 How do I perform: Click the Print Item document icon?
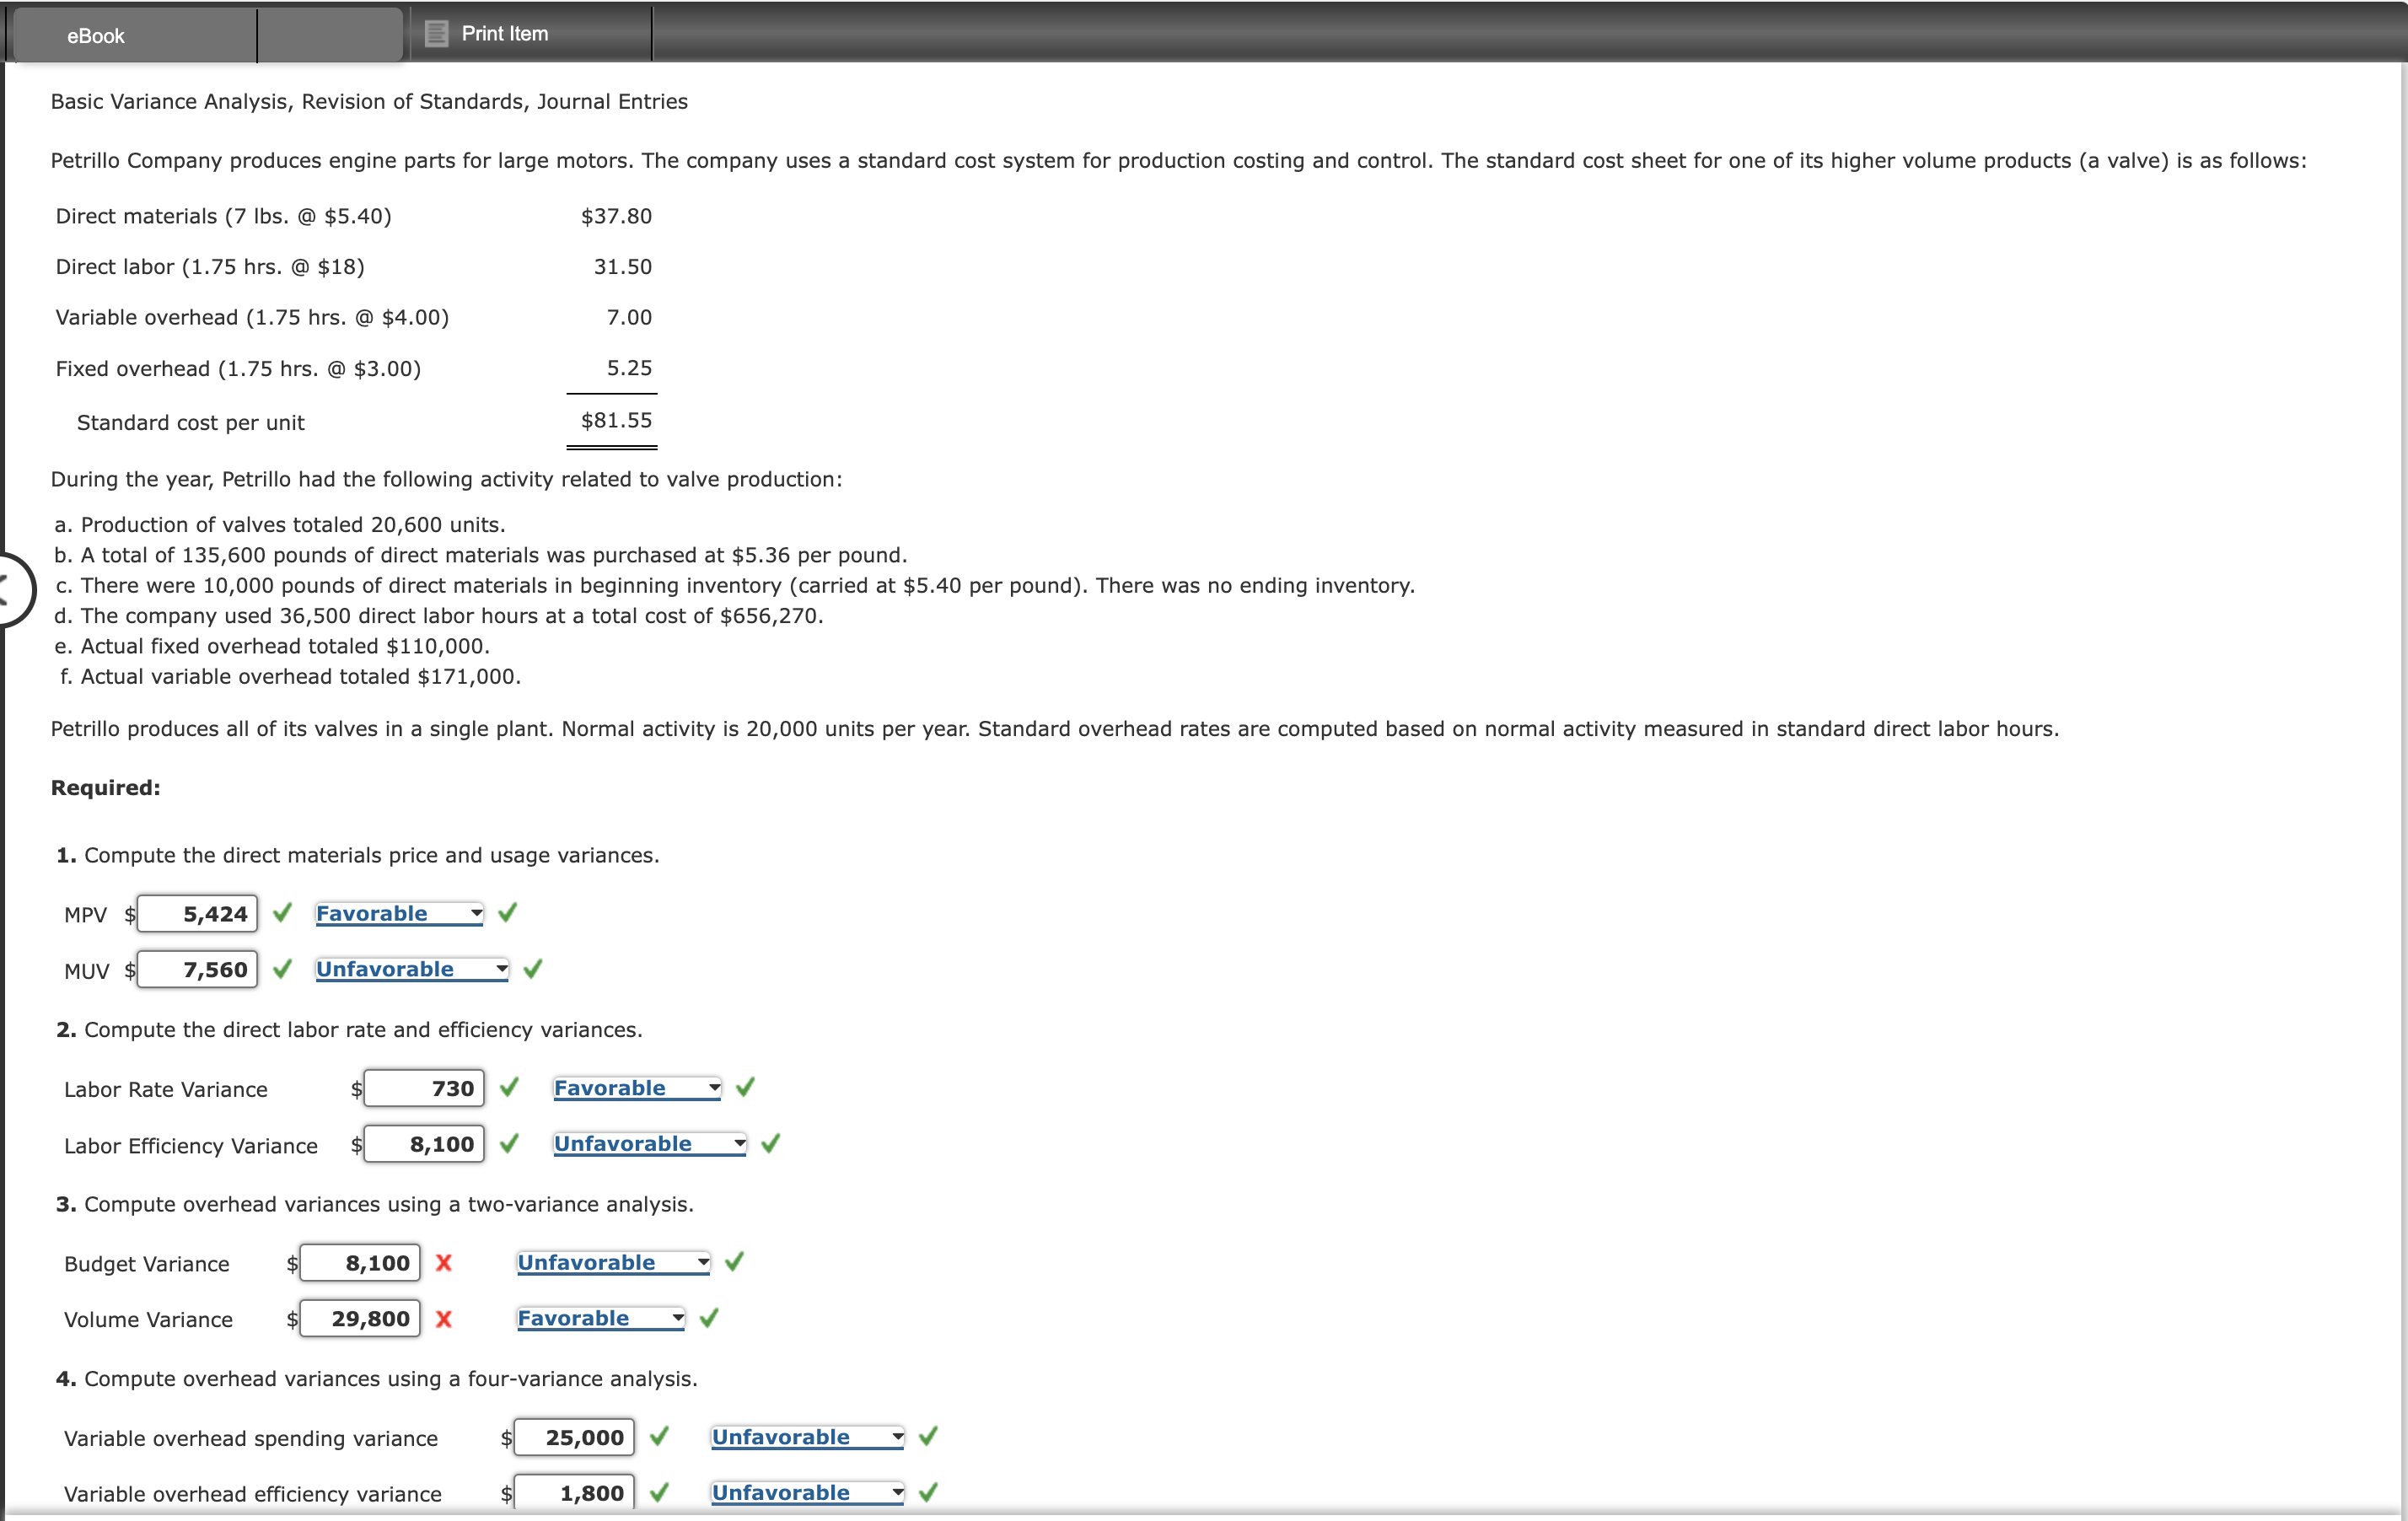pyautogui.click(x=435, y=33)
